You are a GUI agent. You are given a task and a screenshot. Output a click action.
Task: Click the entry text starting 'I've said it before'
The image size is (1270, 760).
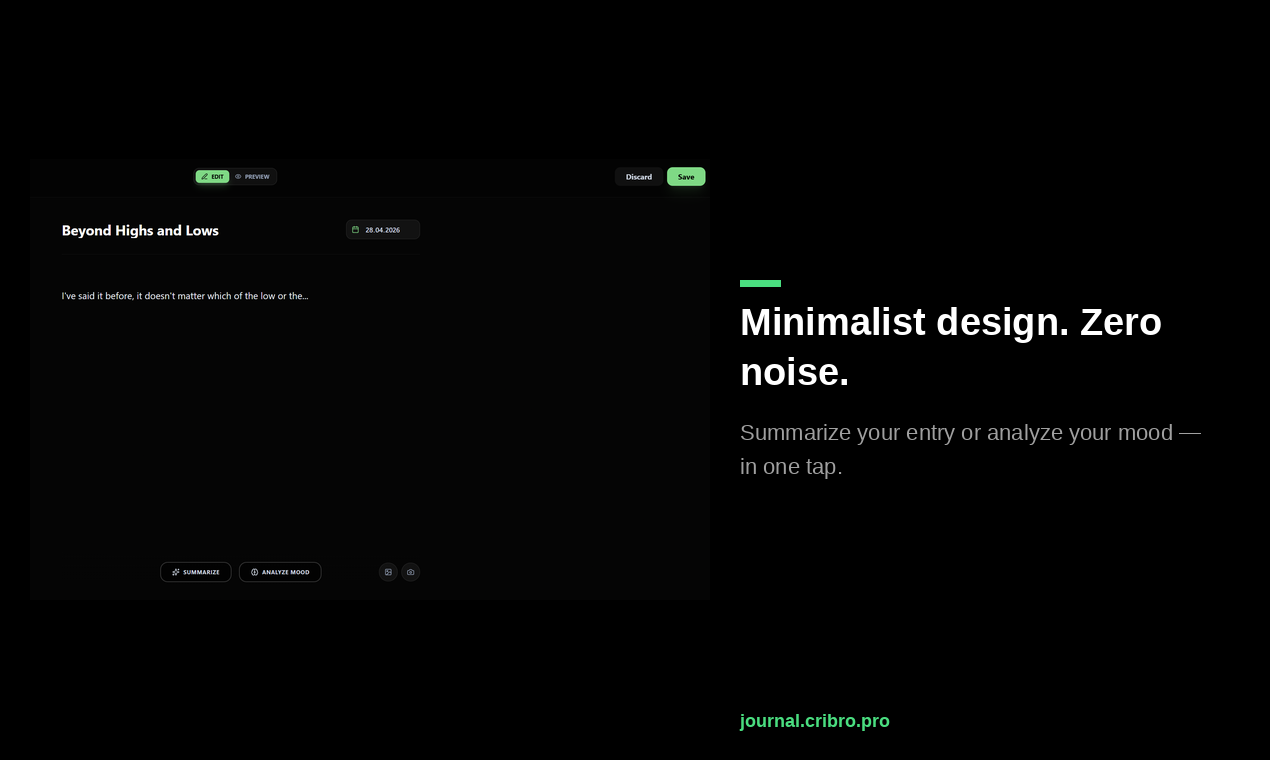point(185,295)
